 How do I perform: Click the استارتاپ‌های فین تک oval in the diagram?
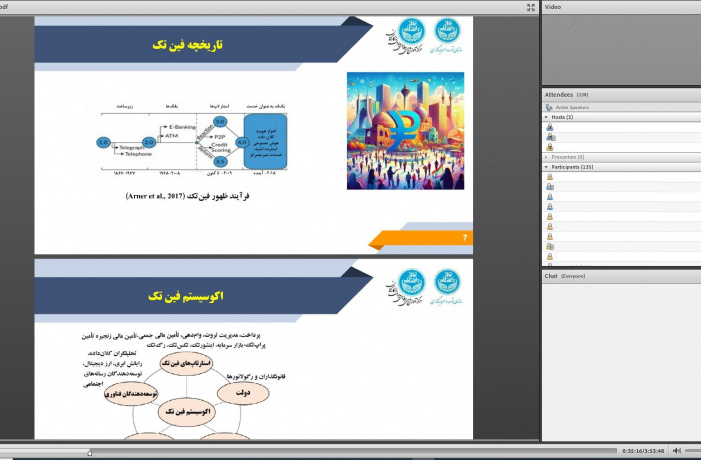click(186, 363)
